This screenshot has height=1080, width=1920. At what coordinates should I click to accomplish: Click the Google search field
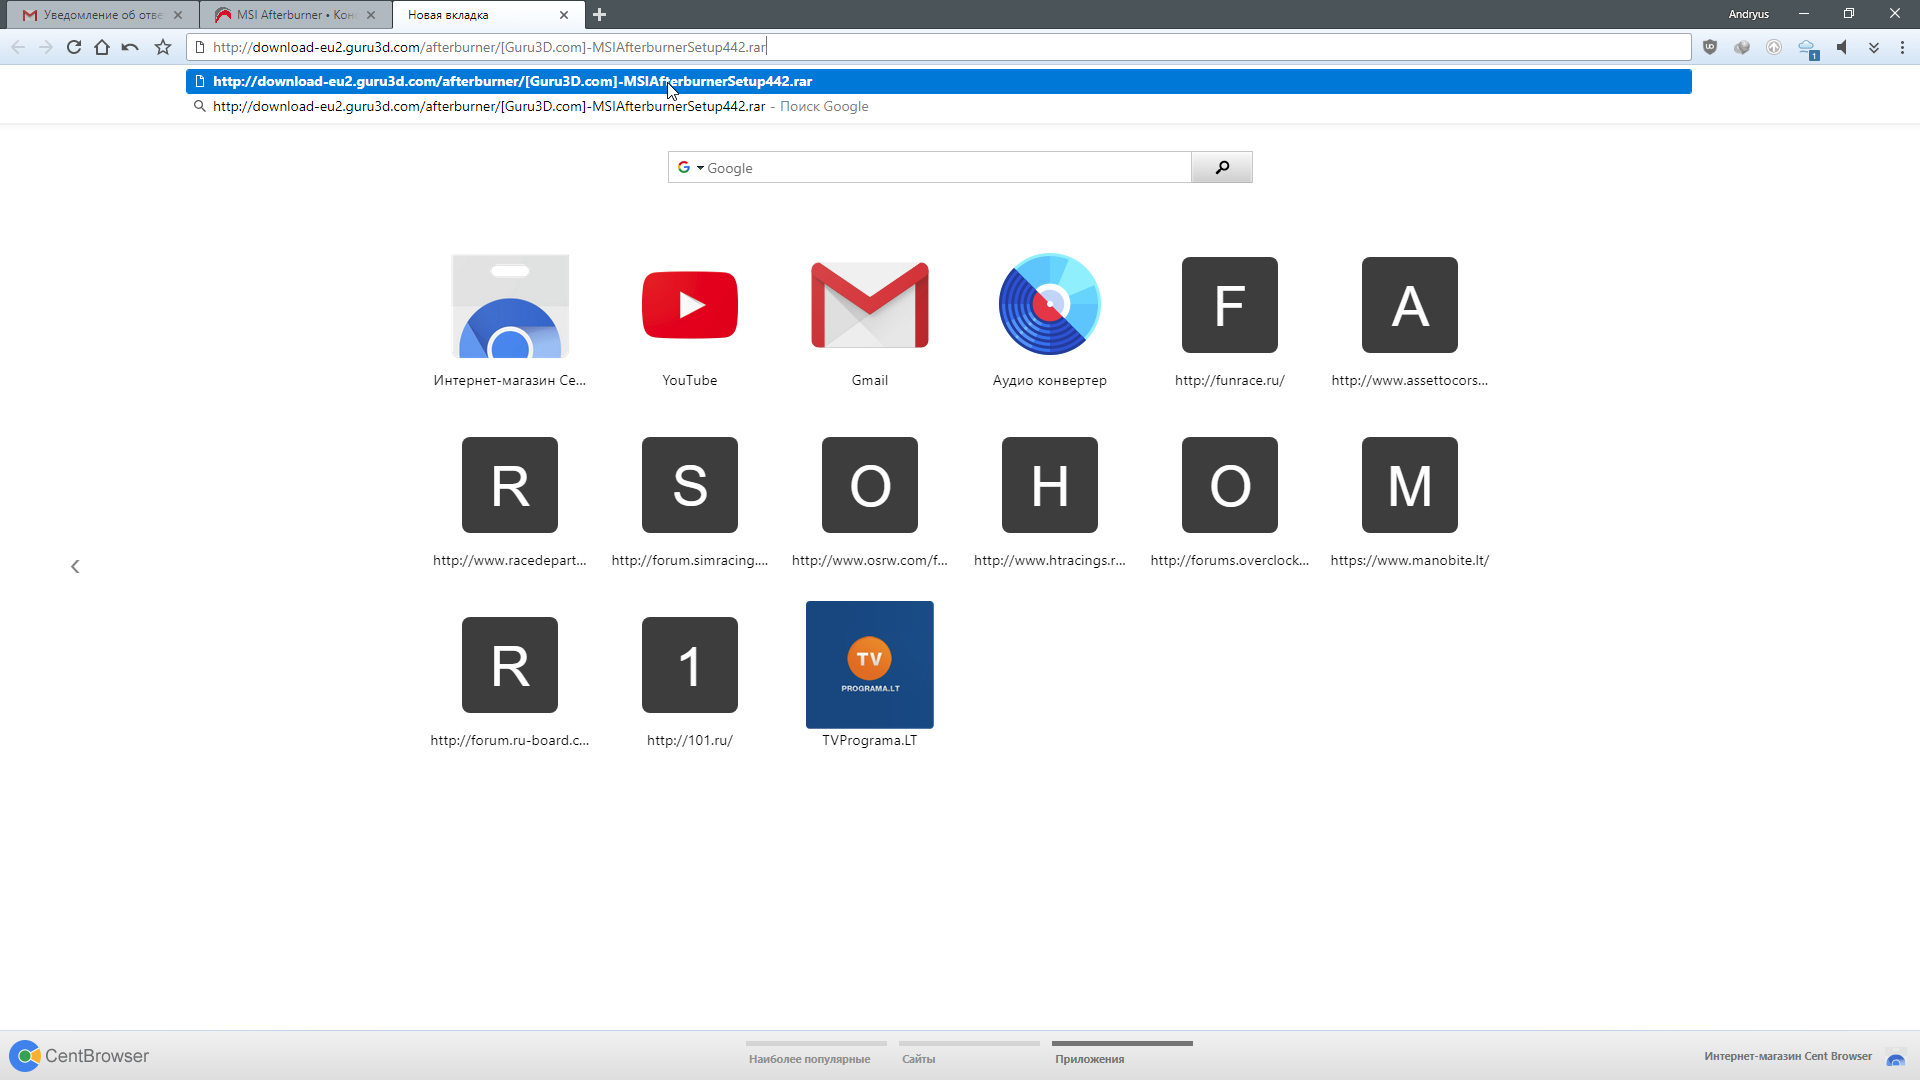click(945, 168)
